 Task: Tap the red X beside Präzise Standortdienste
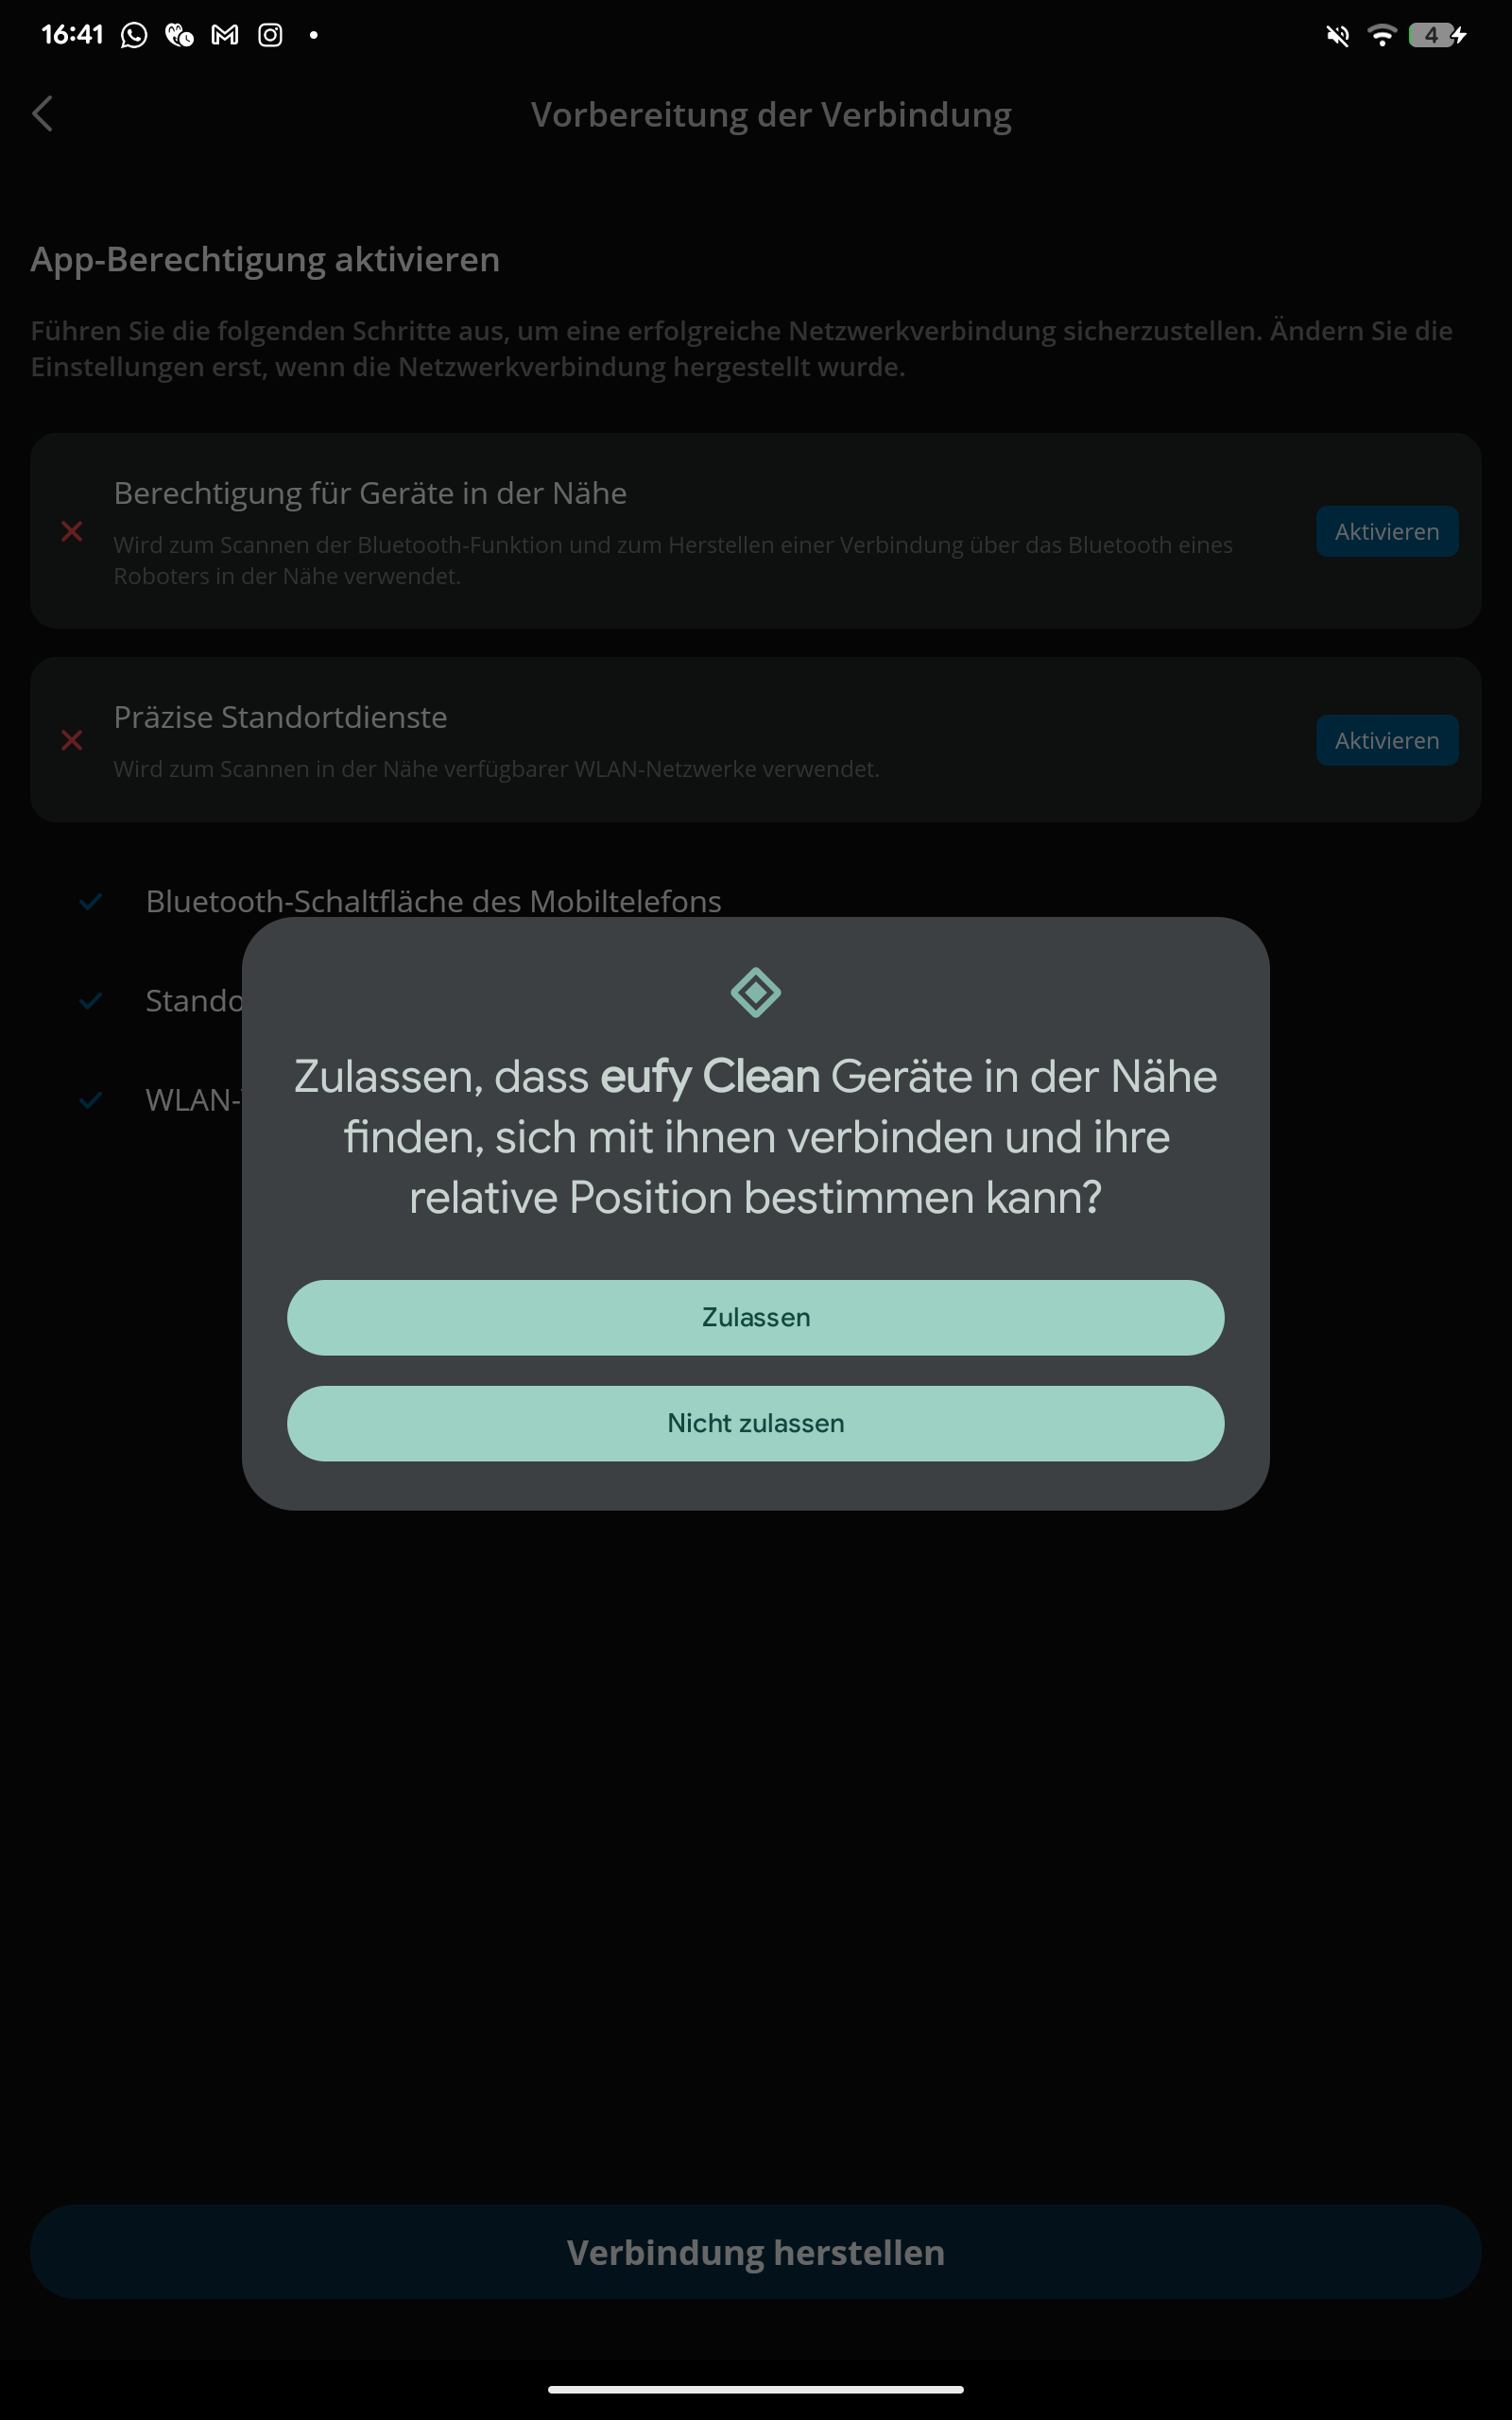point(72,740)
